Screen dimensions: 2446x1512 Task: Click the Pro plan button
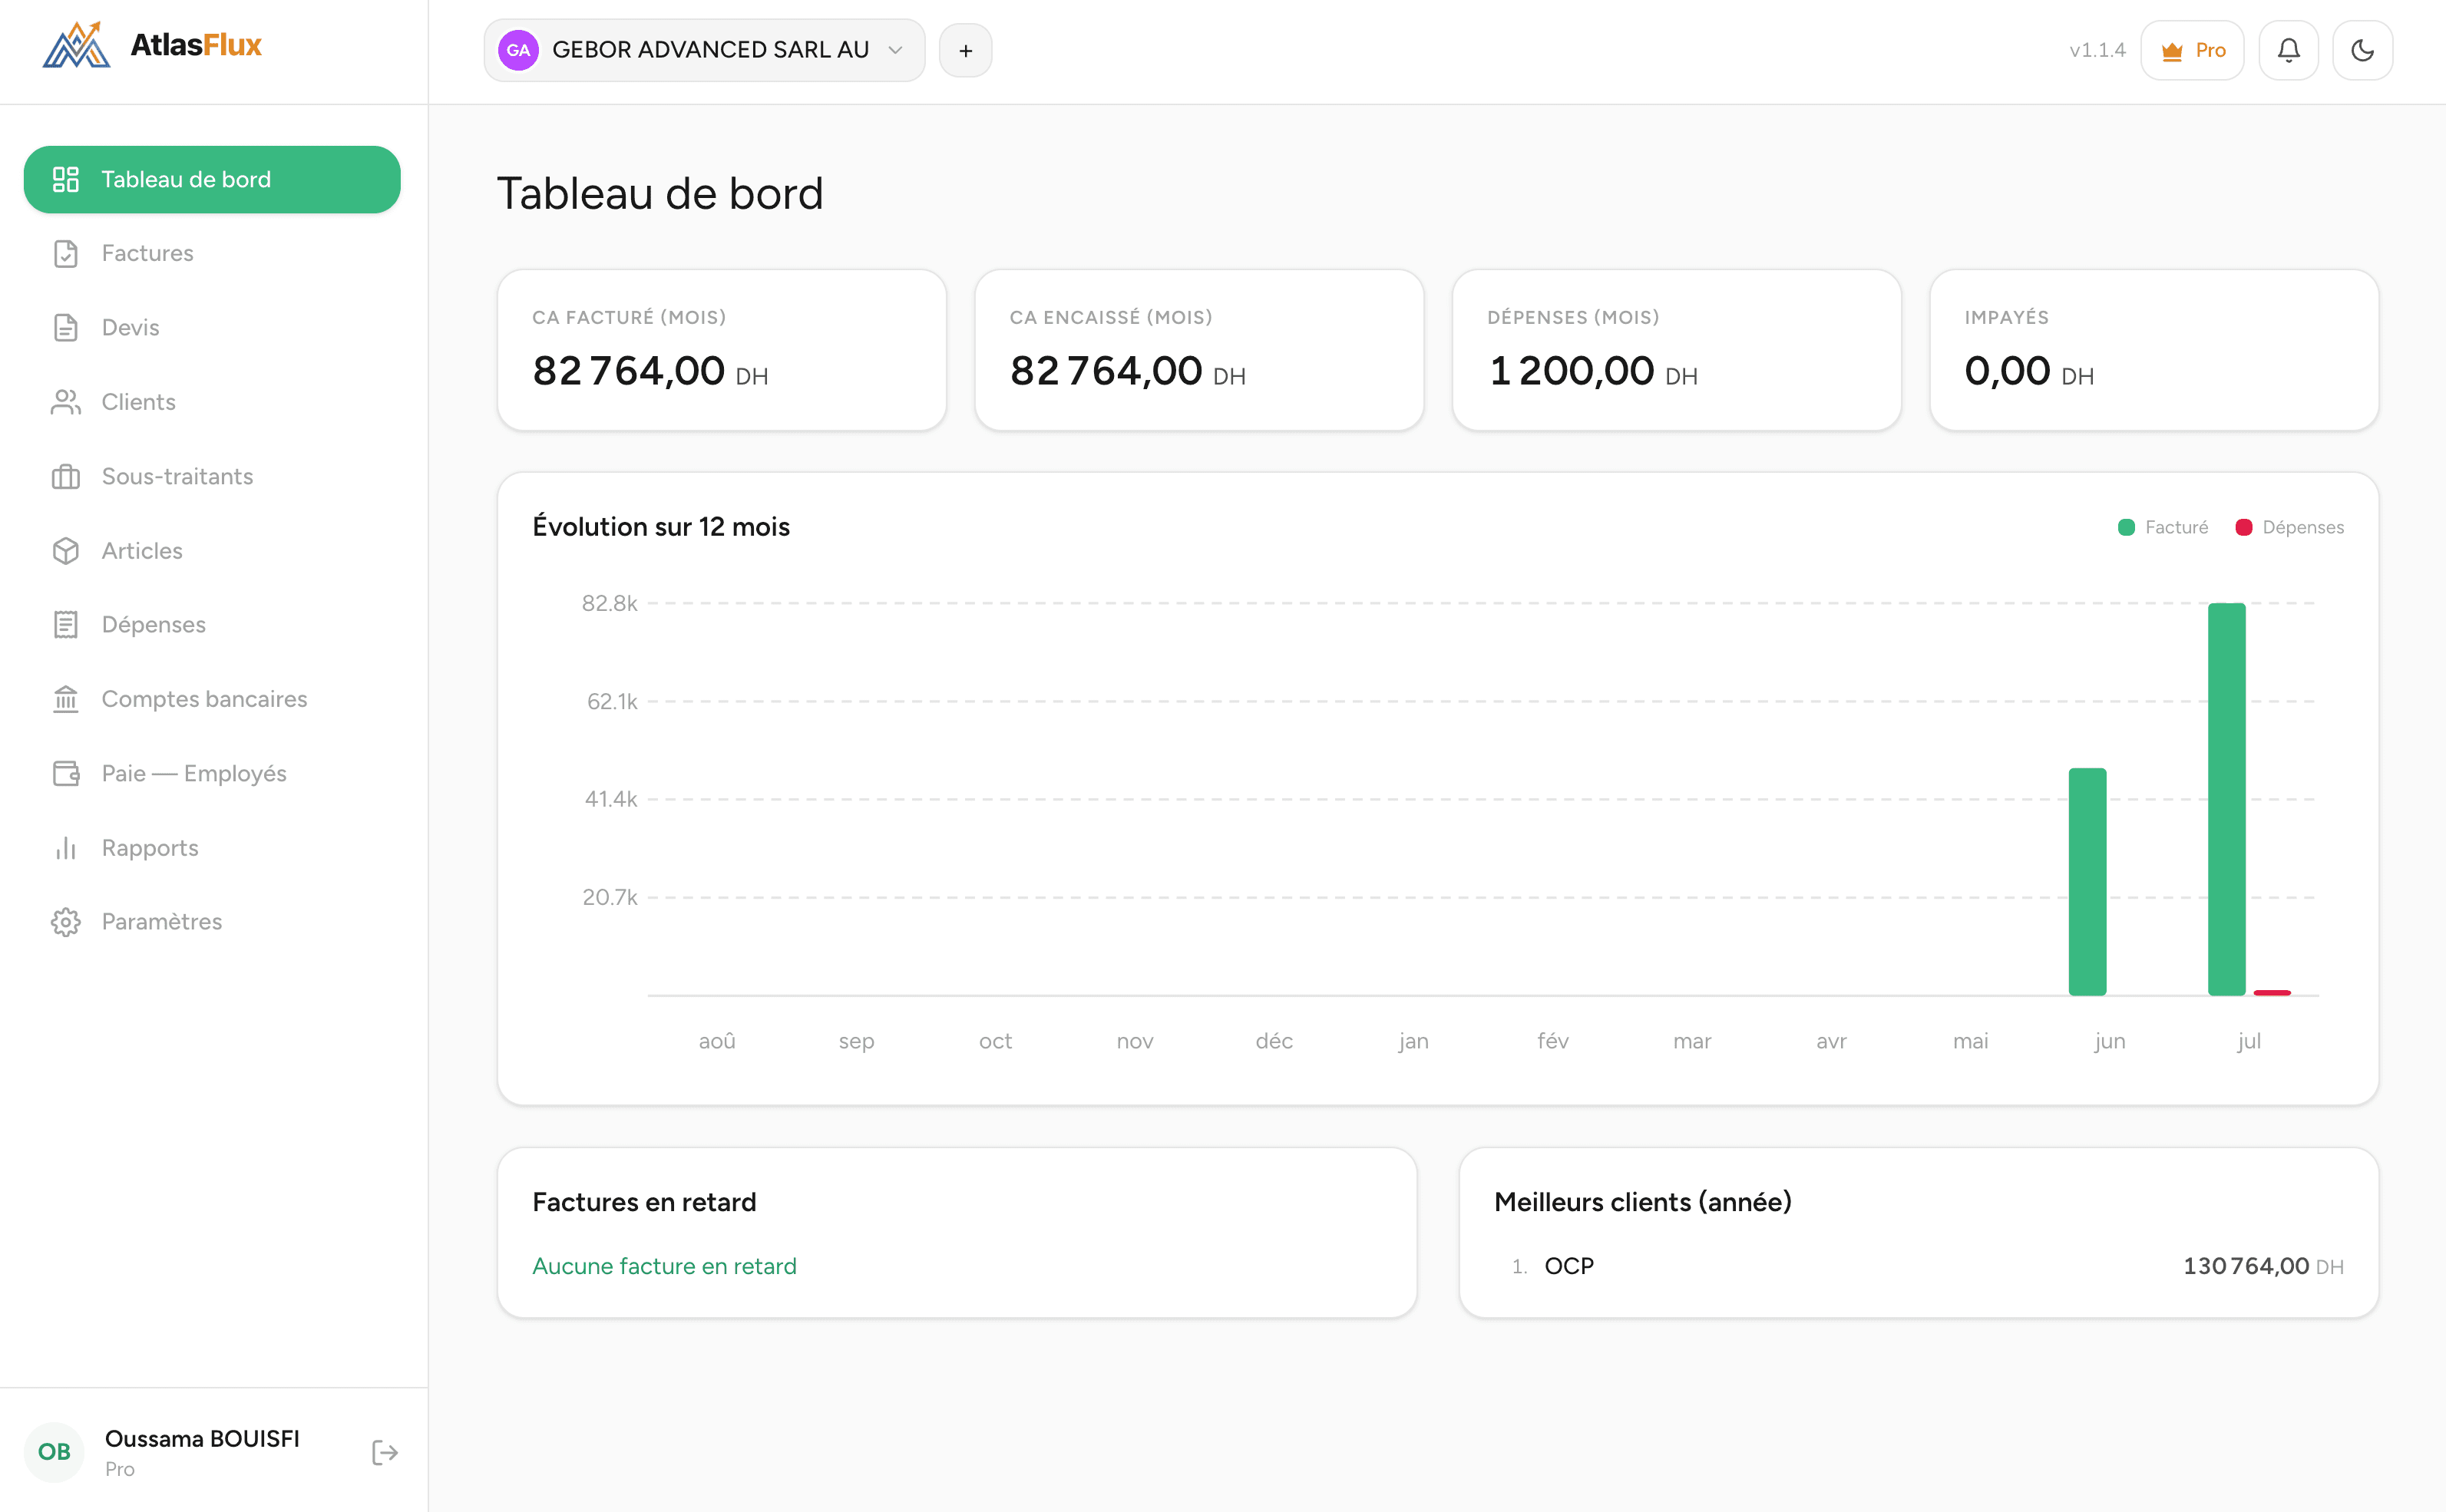[2192, 50]
